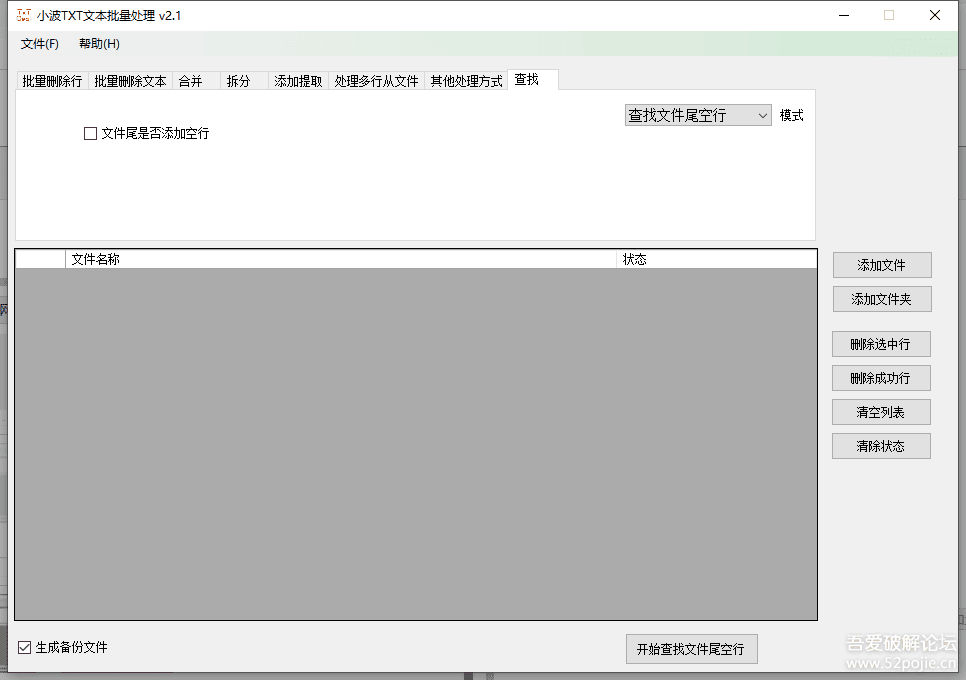The height and width of the screenshot is (680, 966).
Task: Enable the 文件尾是否添加空行 checkbox
Action: point(90,133)
